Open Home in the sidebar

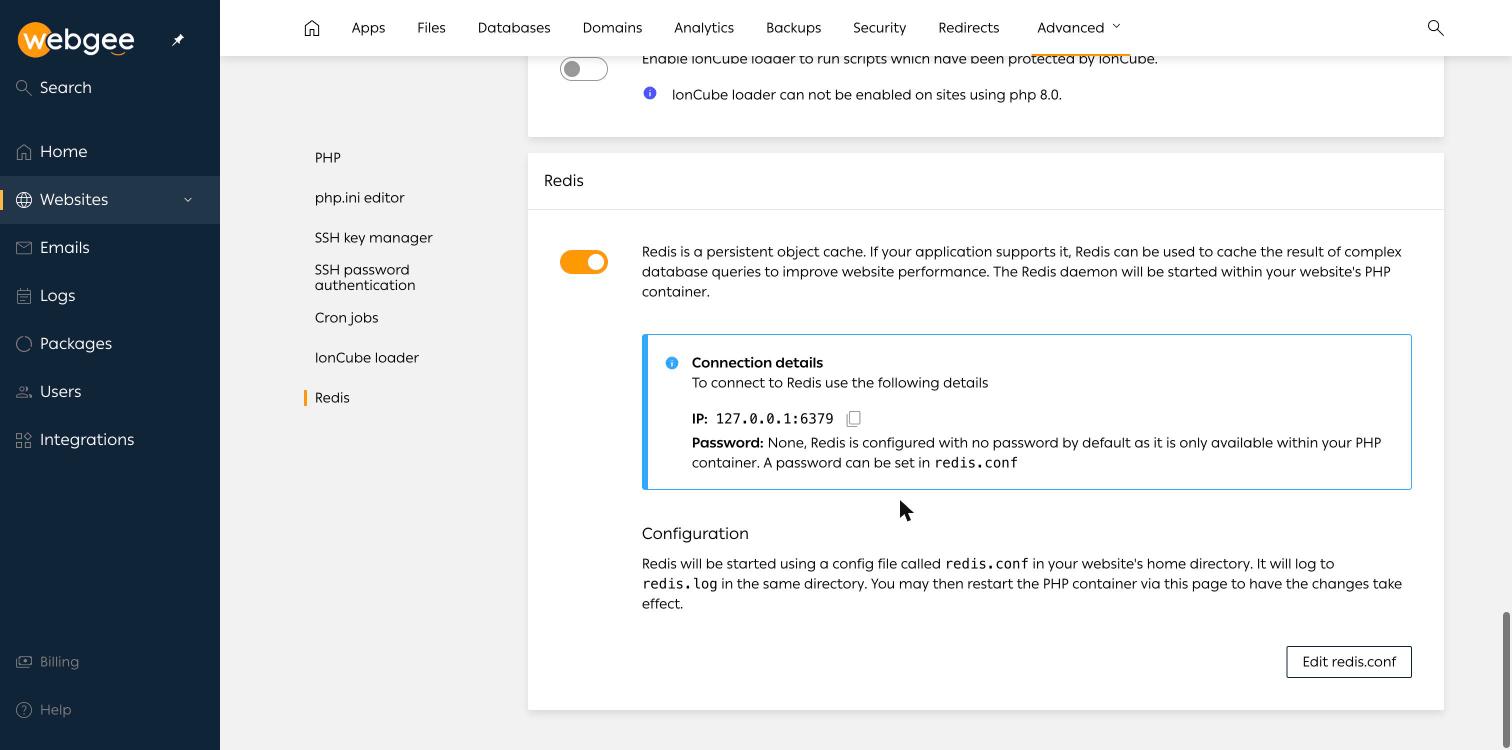click(x=110, y=152)
